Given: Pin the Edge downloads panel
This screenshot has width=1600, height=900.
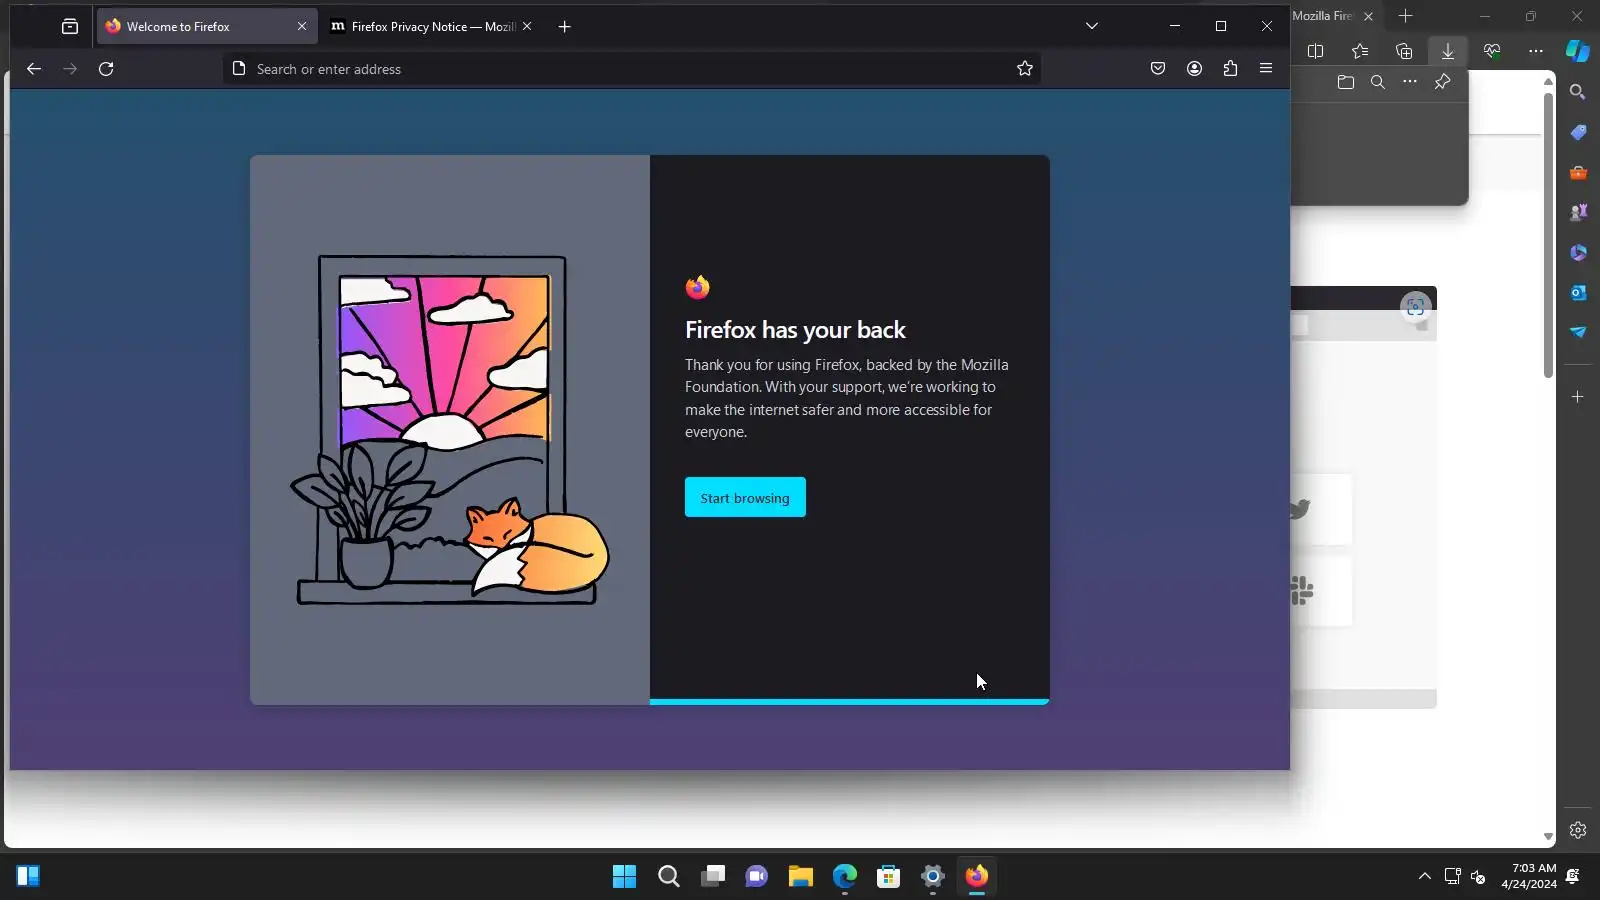Looking at the screenshot, I should click(1442, 82).
